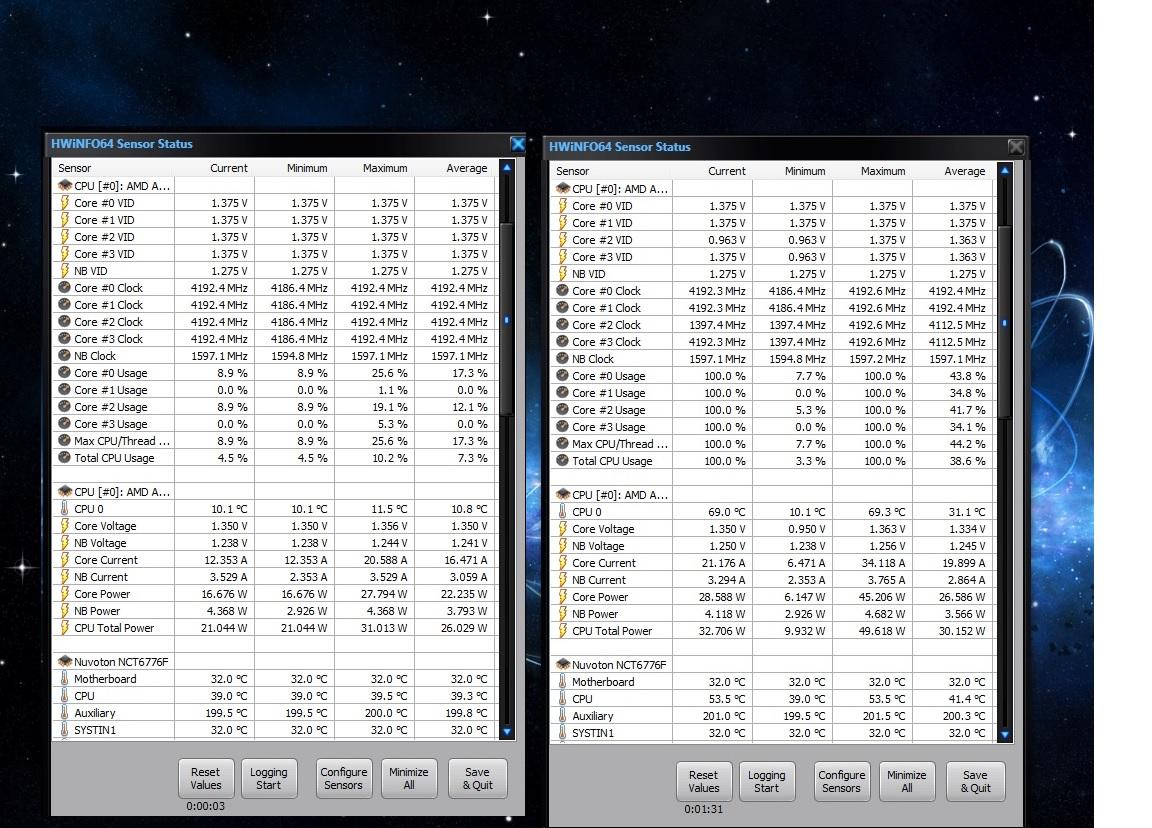1152x828 pixels.
Task: Close the left HWiNFO64 Sensor Status window
Action: pos(518,144)
